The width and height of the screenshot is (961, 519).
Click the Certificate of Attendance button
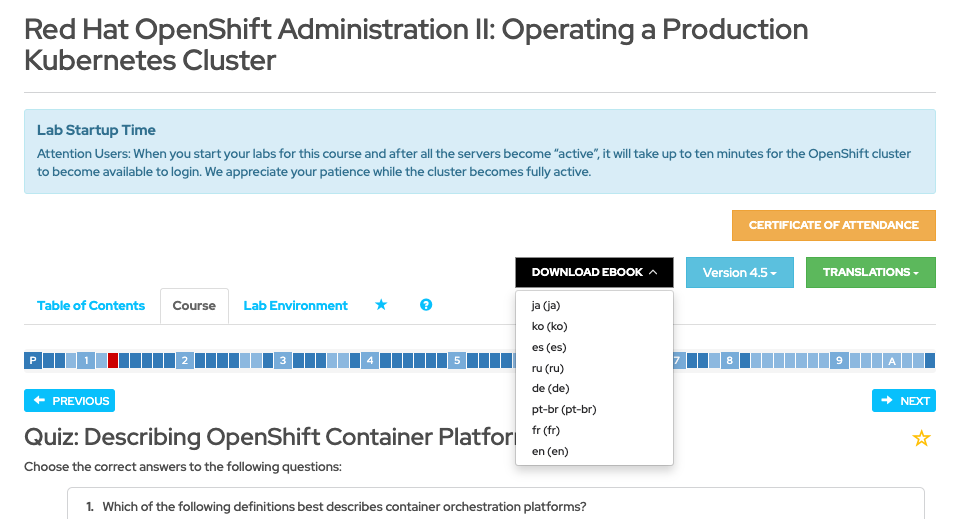[x=833, y=225]
